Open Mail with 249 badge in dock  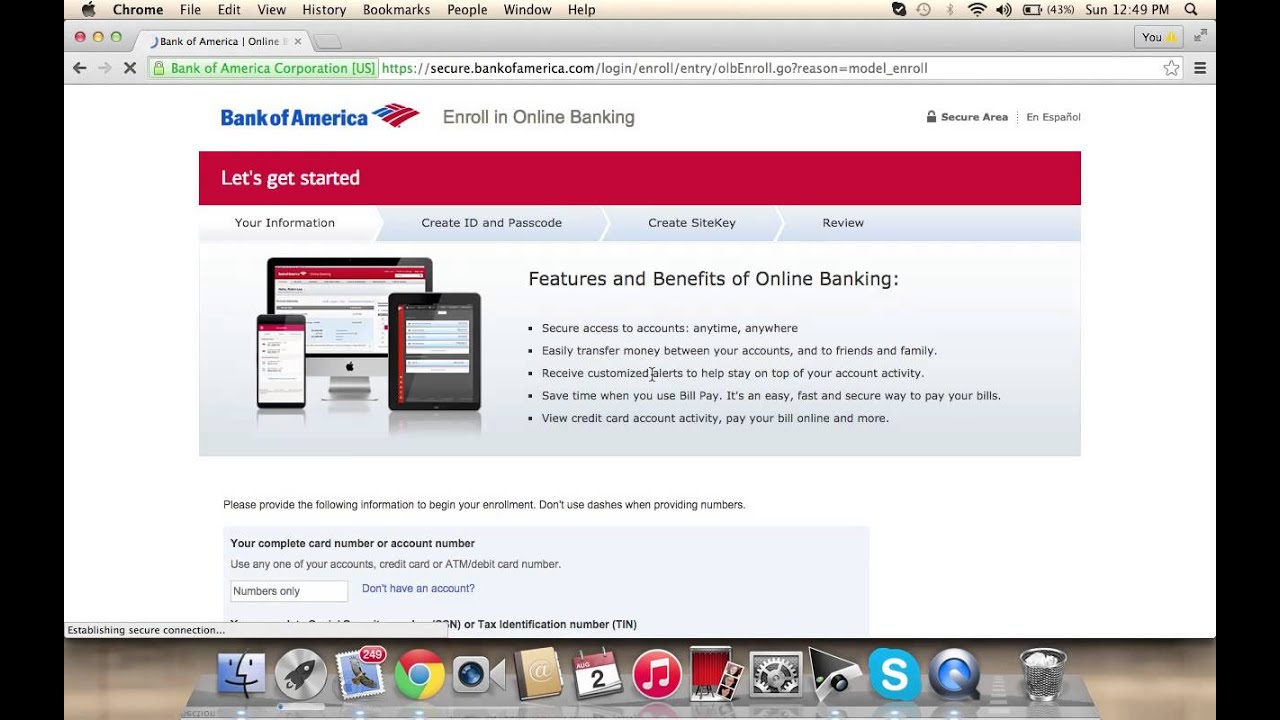[360, 673]
